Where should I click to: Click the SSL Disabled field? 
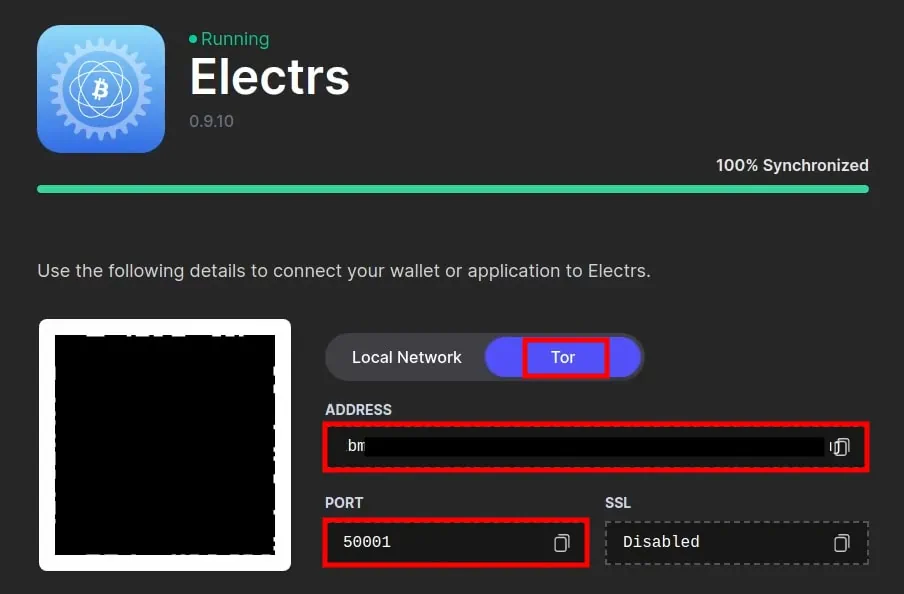[x=737, y=543]
